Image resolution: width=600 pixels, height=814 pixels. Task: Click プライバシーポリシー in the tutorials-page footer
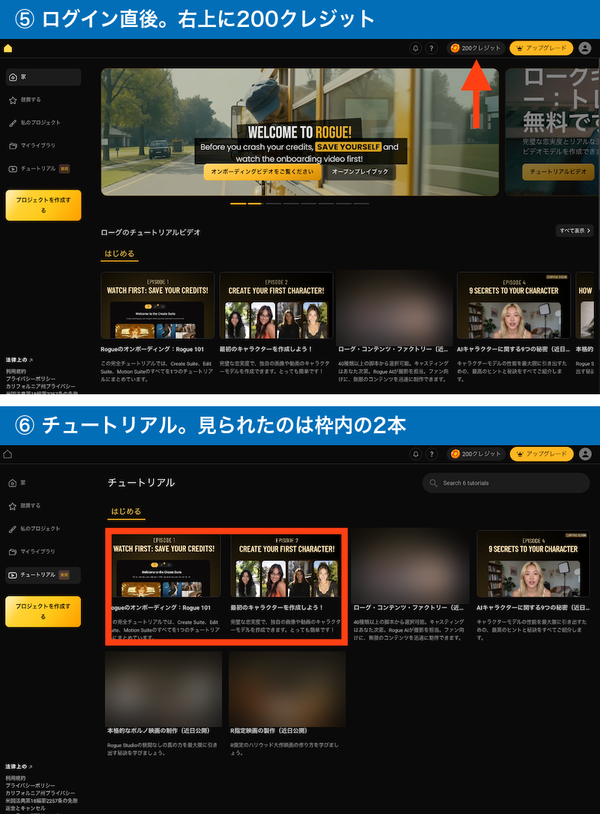[x=30, y=785]
